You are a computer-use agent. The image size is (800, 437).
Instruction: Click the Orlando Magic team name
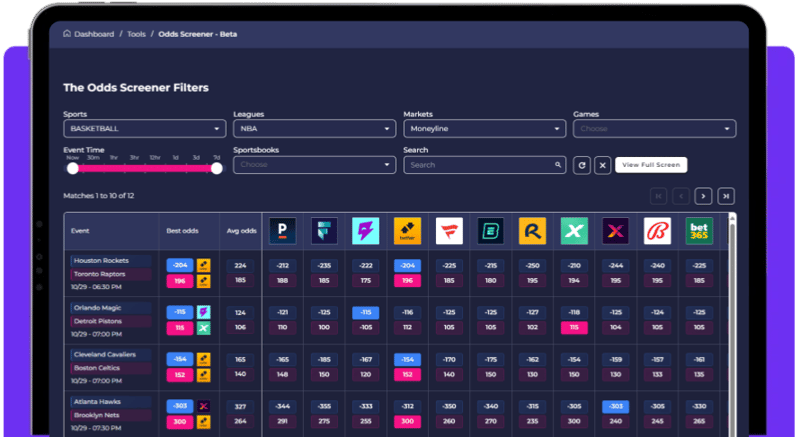point(97,308)
